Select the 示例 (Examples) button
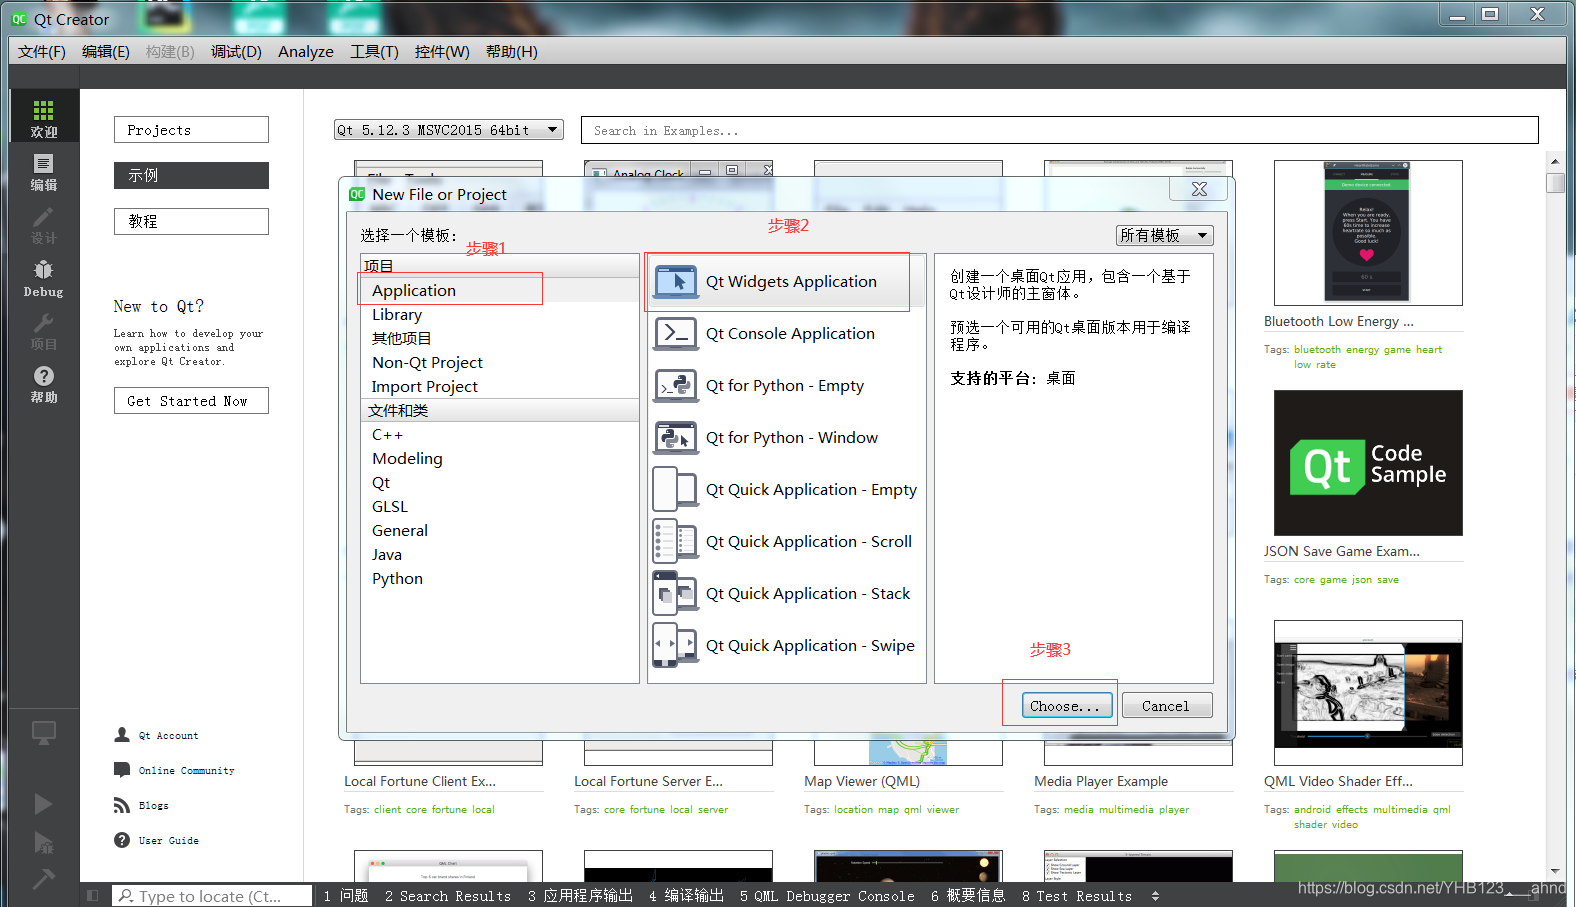The image size is (1576, 907). 191,175
